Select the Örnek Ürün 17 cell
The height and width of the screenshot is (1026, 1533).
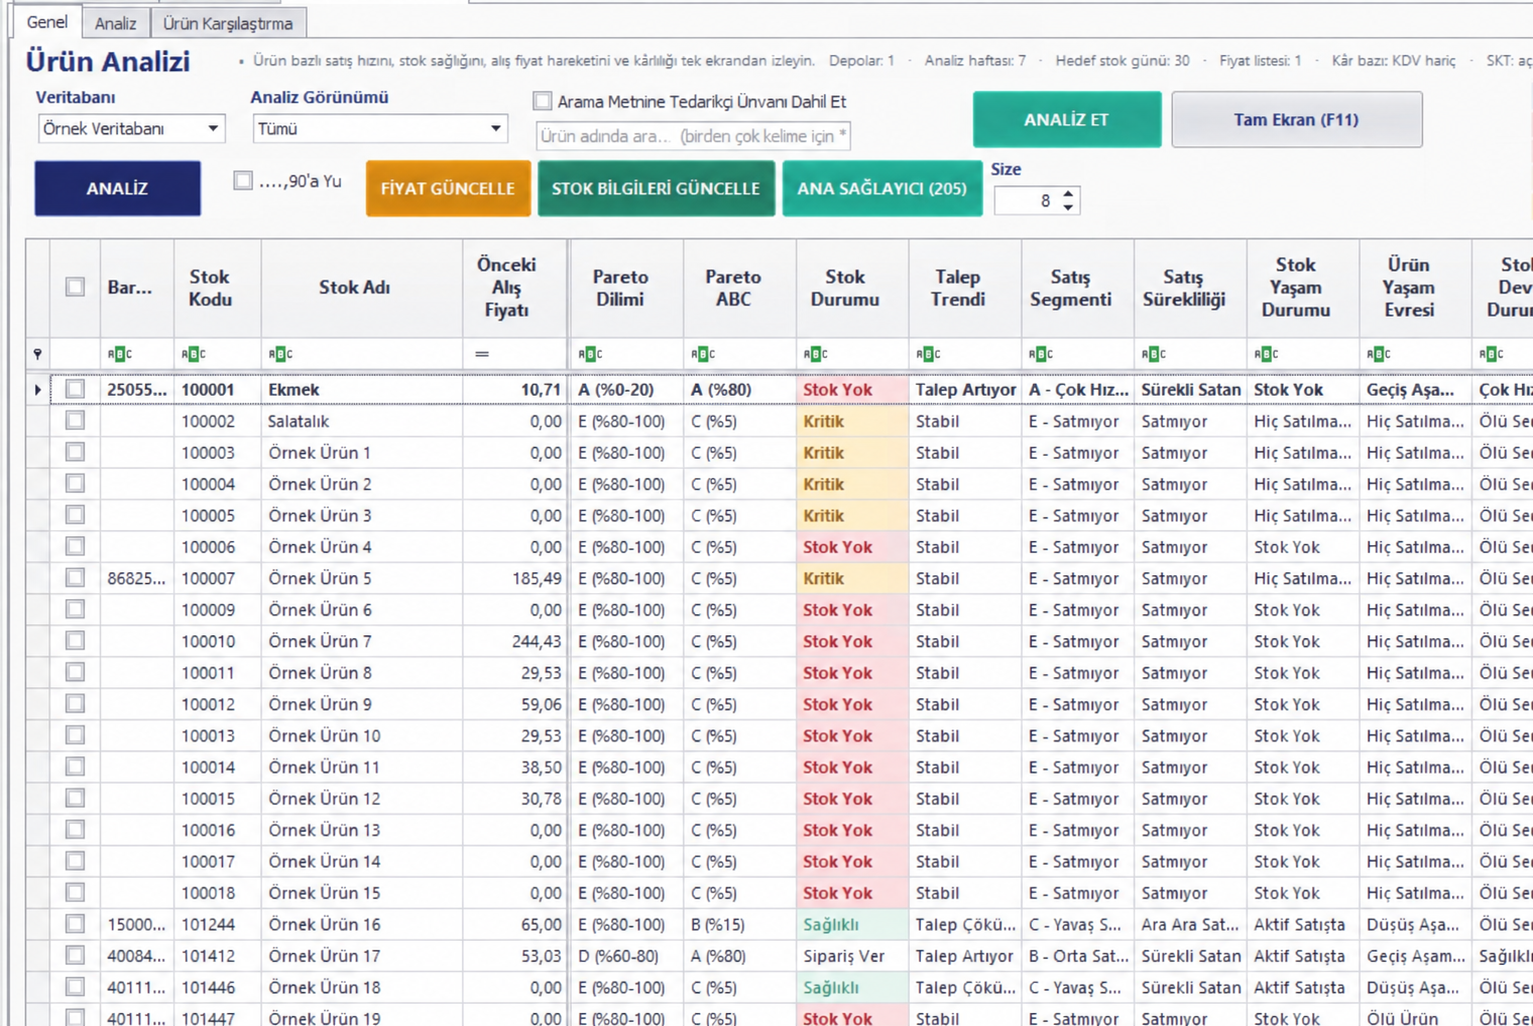tap(362, 956)
